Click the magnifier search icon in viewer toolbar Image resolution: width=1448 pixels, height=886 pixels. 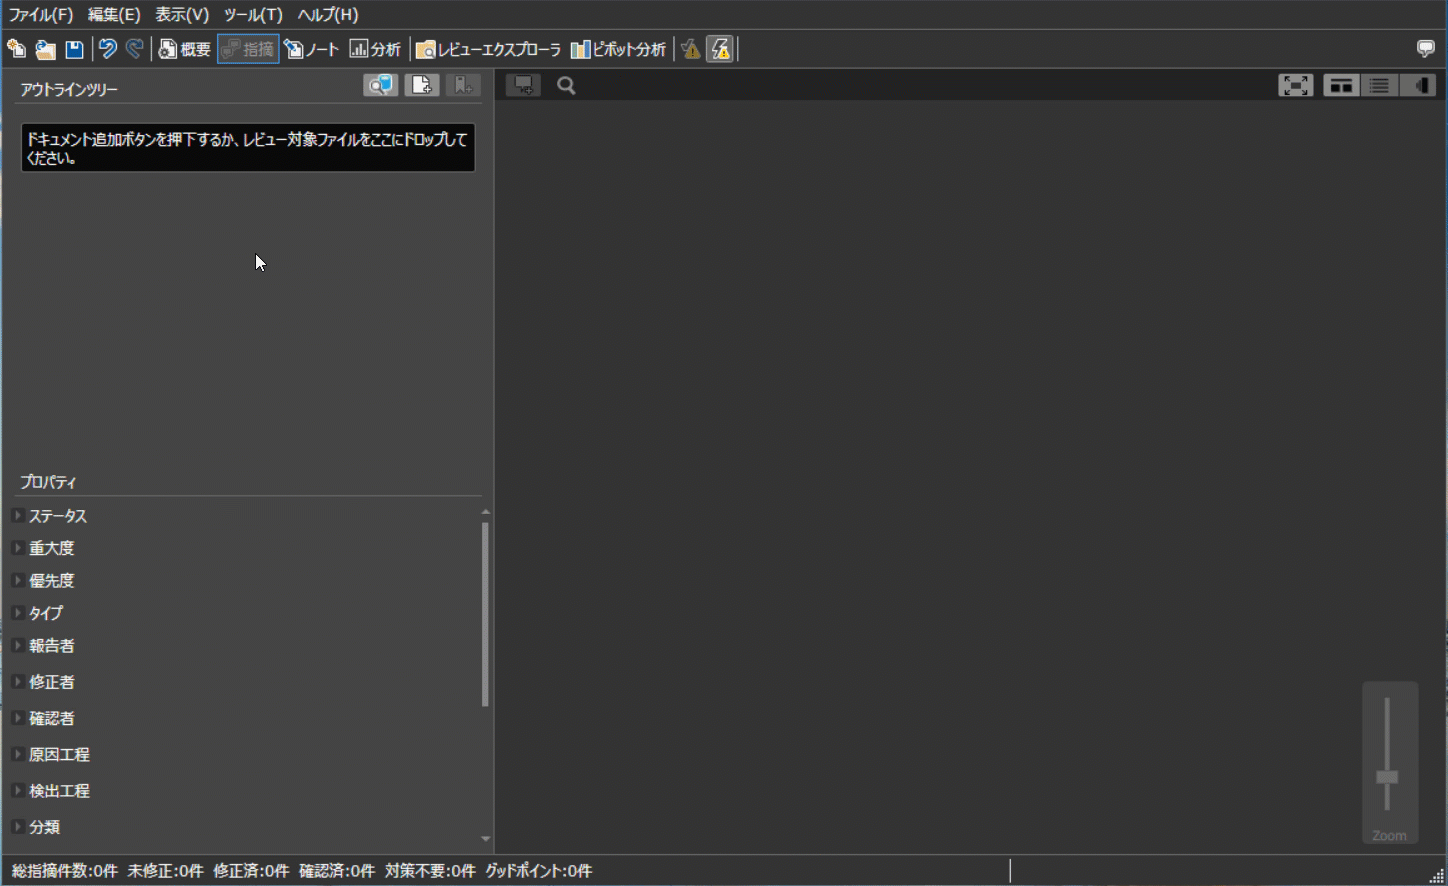coord(566,86)
